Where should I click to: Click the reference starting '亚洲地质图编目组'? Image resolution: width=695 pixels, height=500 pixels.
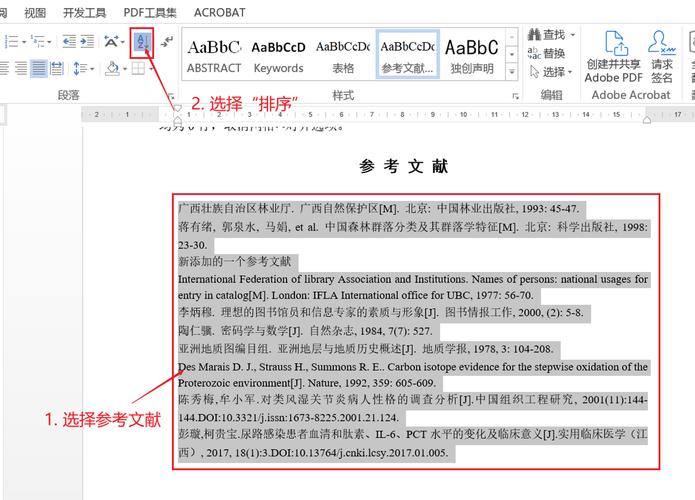366,349
